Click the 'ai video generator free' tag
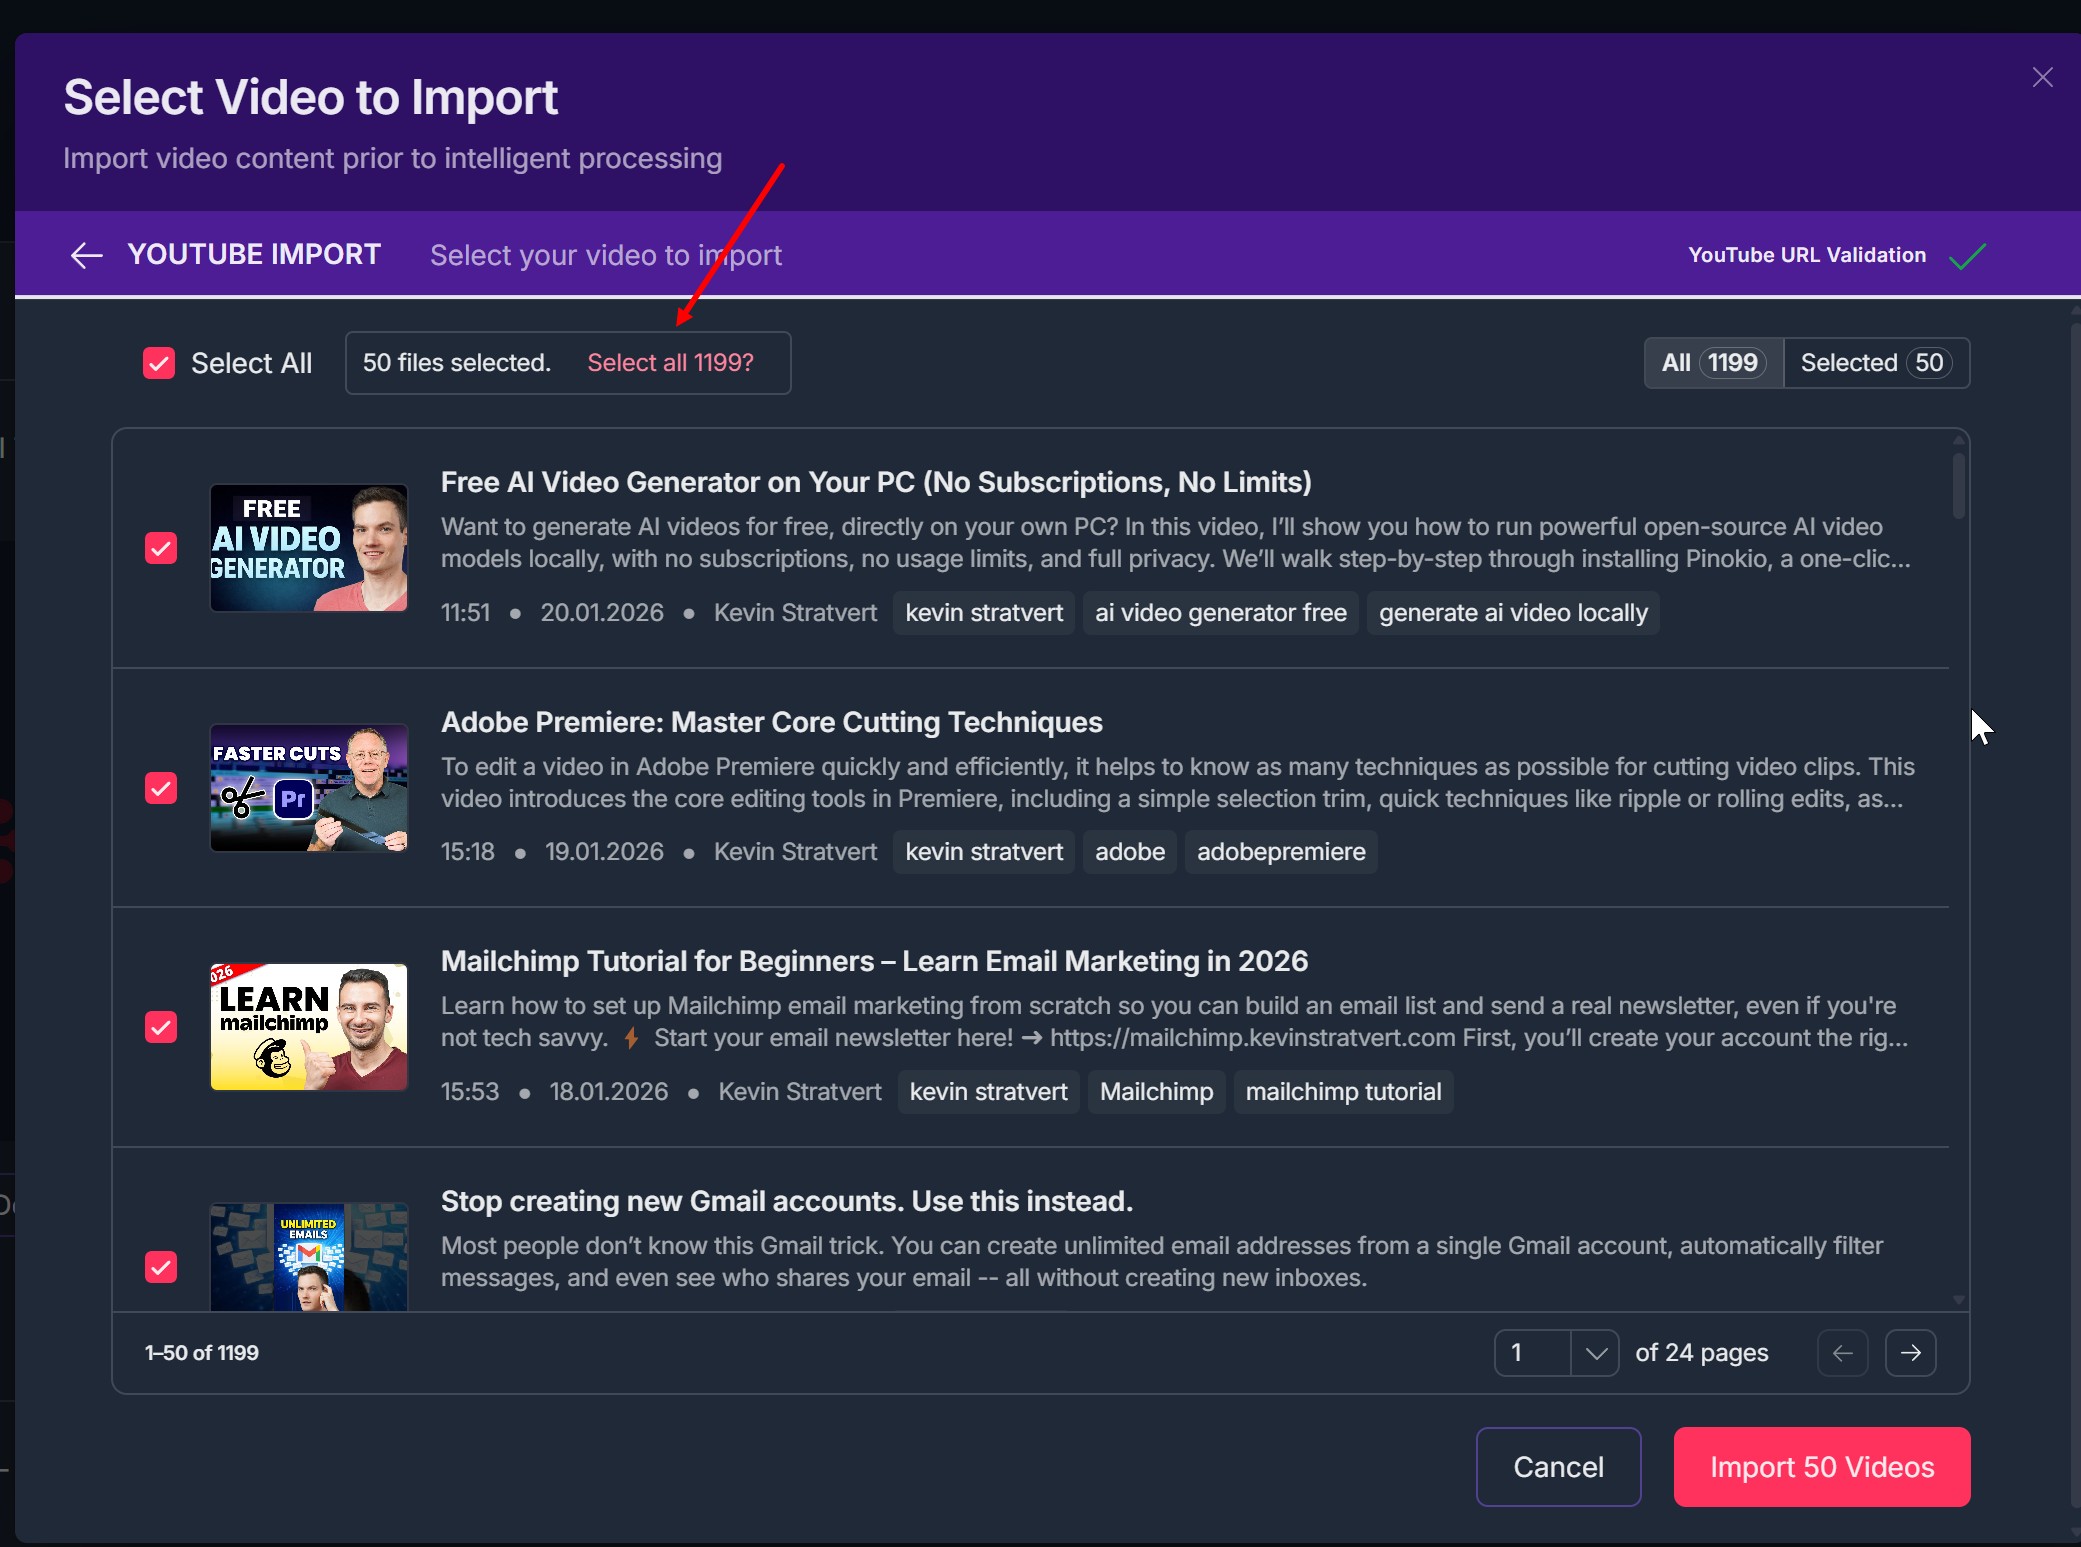This screenshot has width=2081, height=1547. pos(1220,613)
